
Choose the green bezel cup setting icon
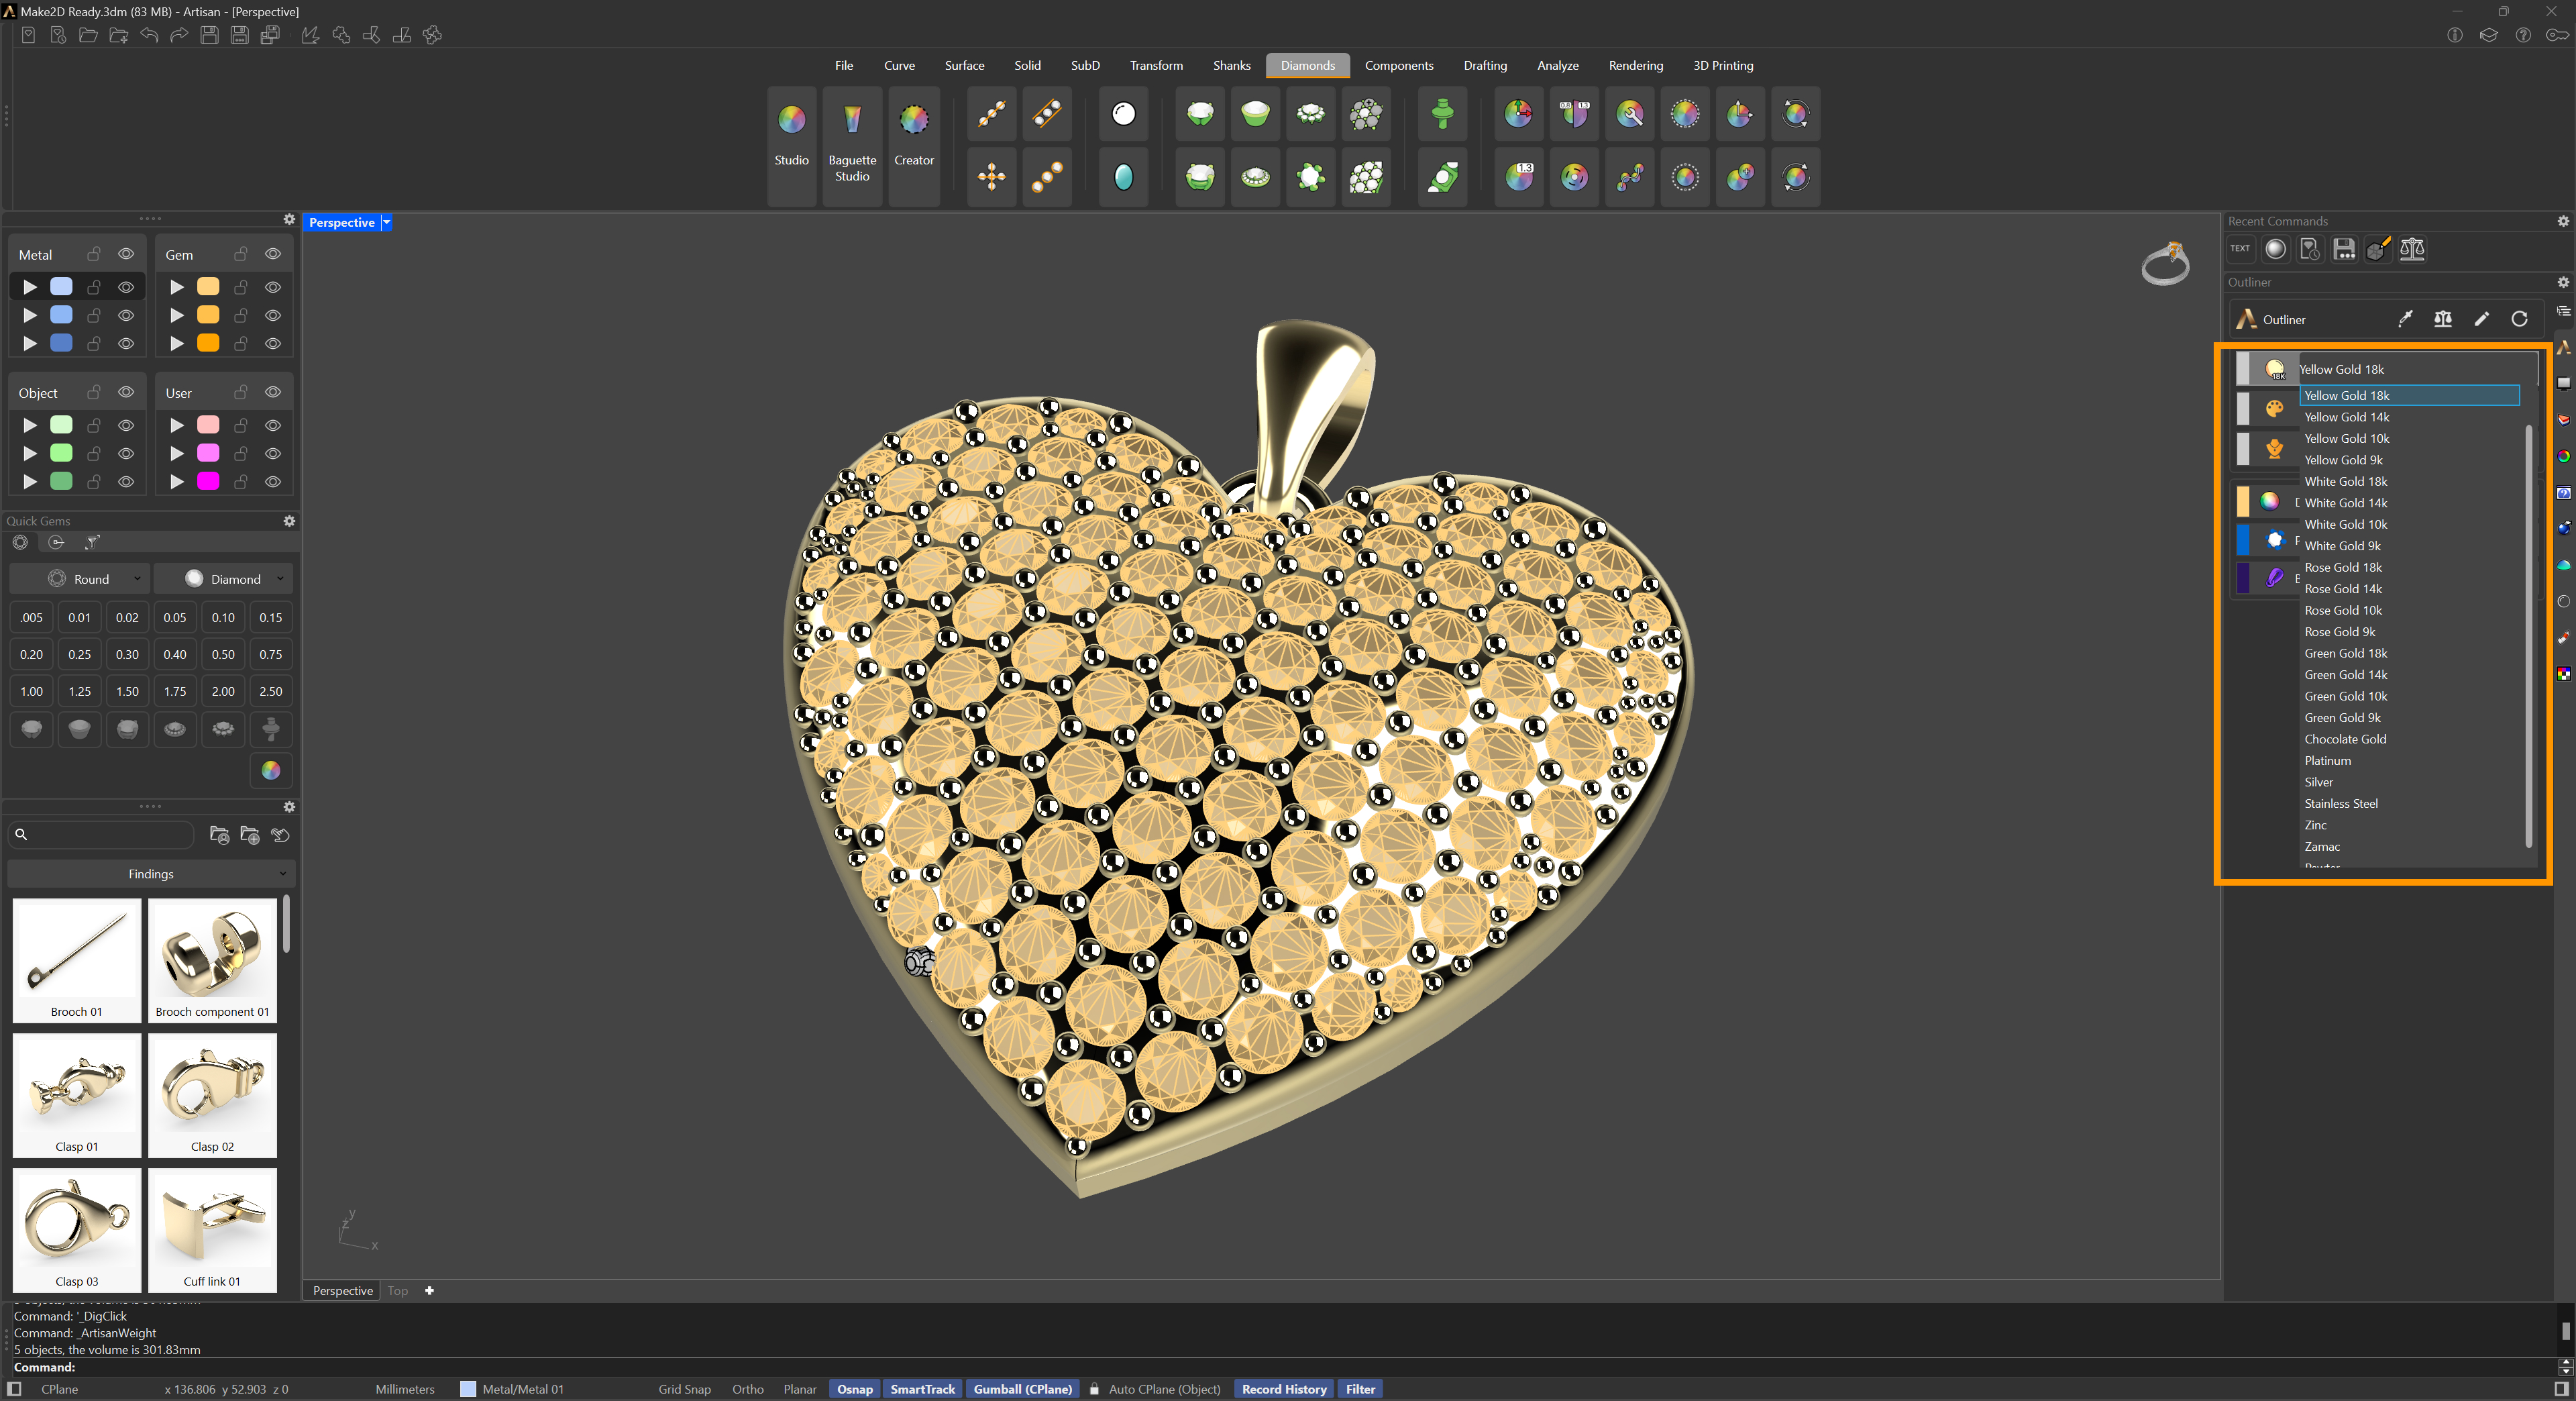tap(1255, 114)
